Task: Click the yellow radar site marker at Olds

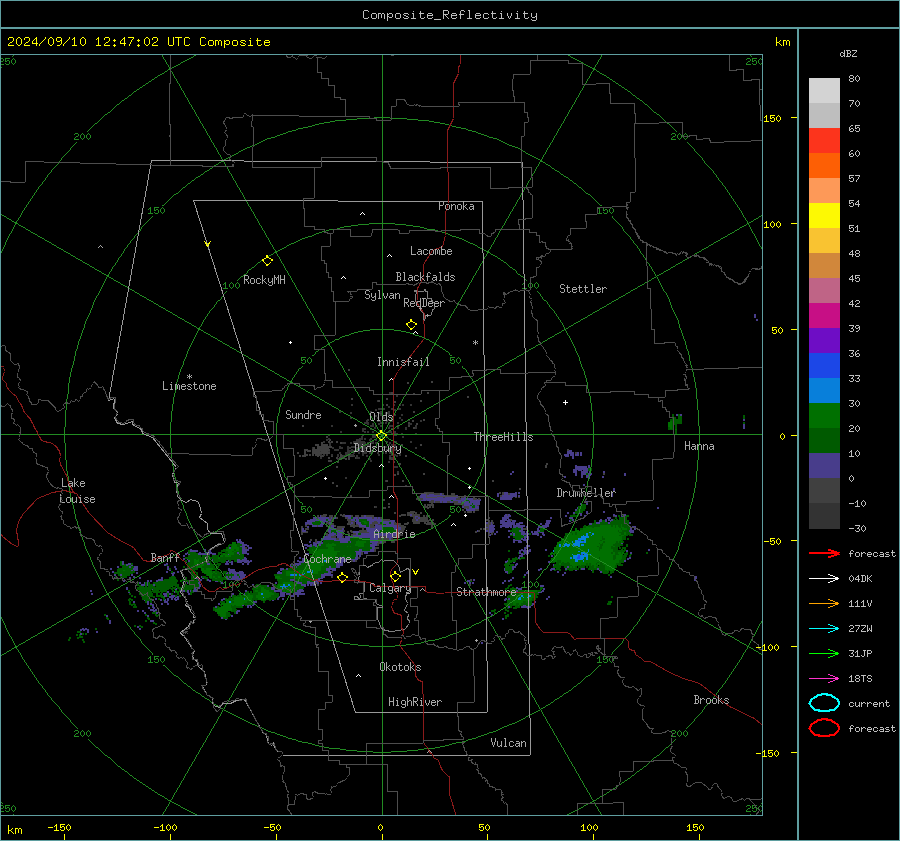Action: click(381, 436)
